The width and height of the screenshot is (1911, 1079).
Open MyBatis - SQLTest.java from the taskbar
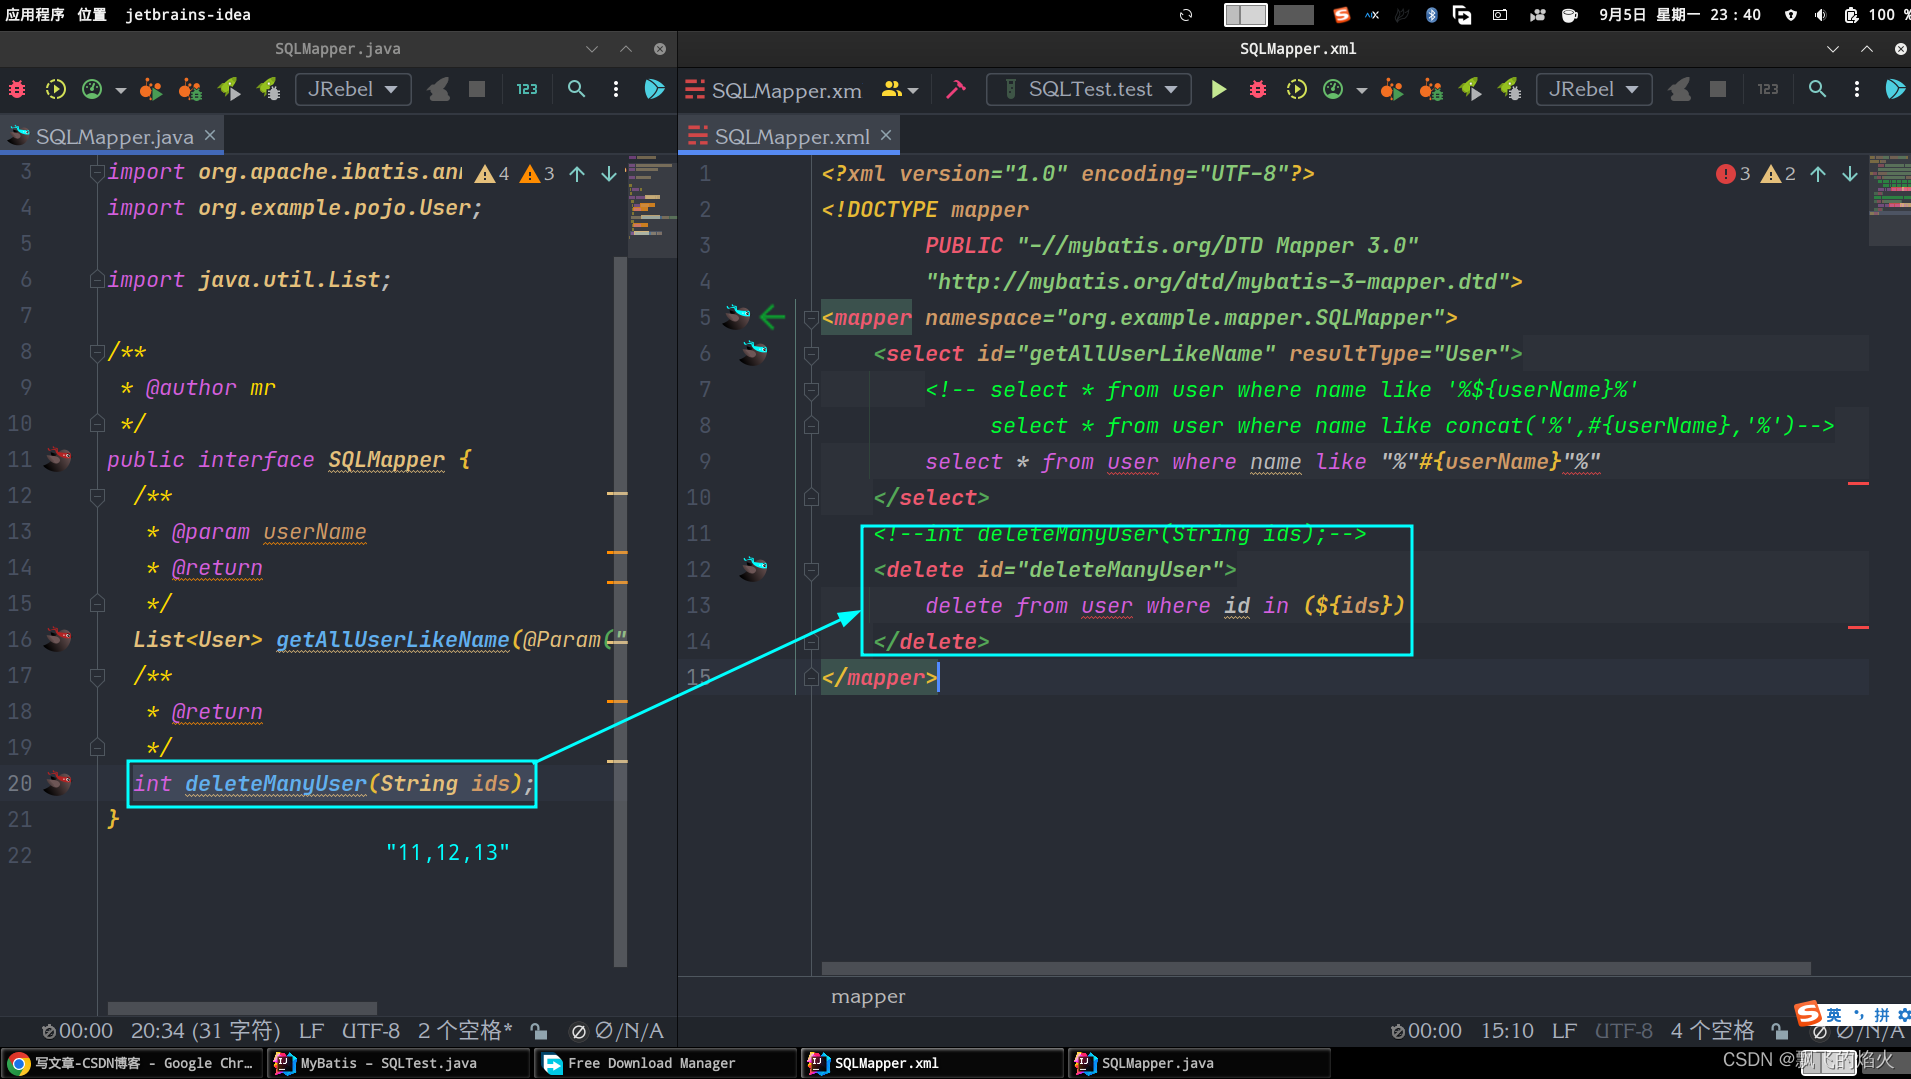point(398,1063)
